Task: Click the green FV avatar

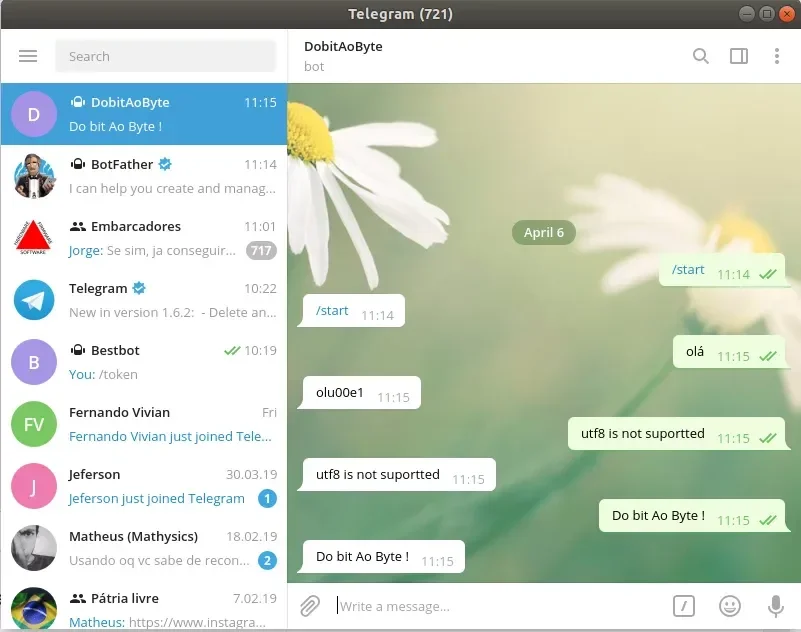Action: (34, 424)
